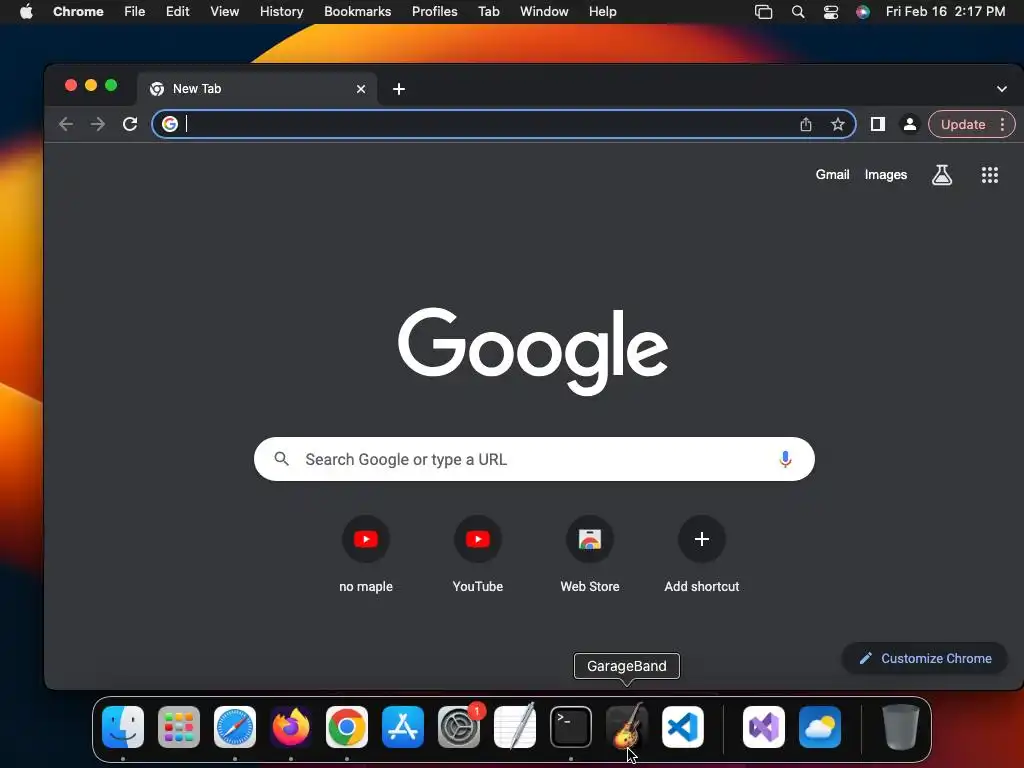Bookmark this tab with the star icon
The height and width of the screenshot is (768, 1024).
(x=838, y=124)
